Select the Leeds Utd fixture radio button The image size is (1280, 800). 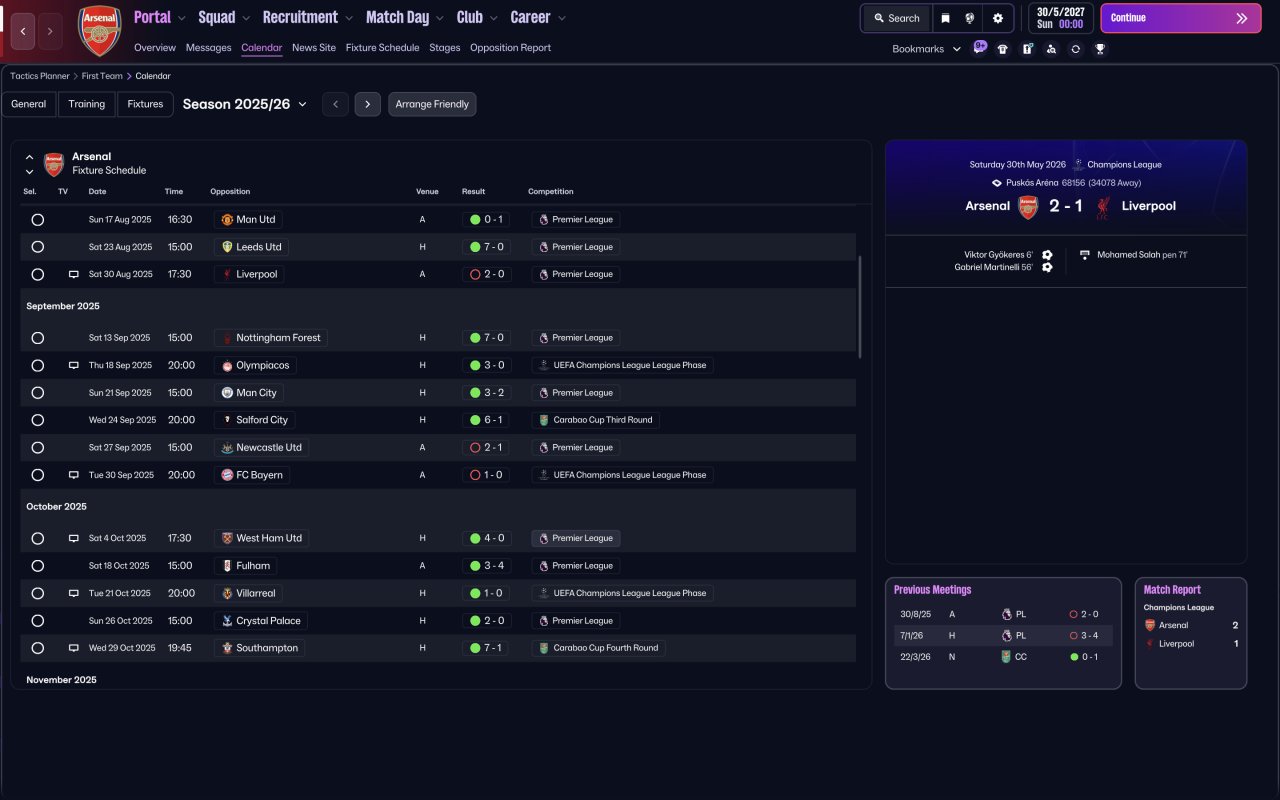(37, 247)
